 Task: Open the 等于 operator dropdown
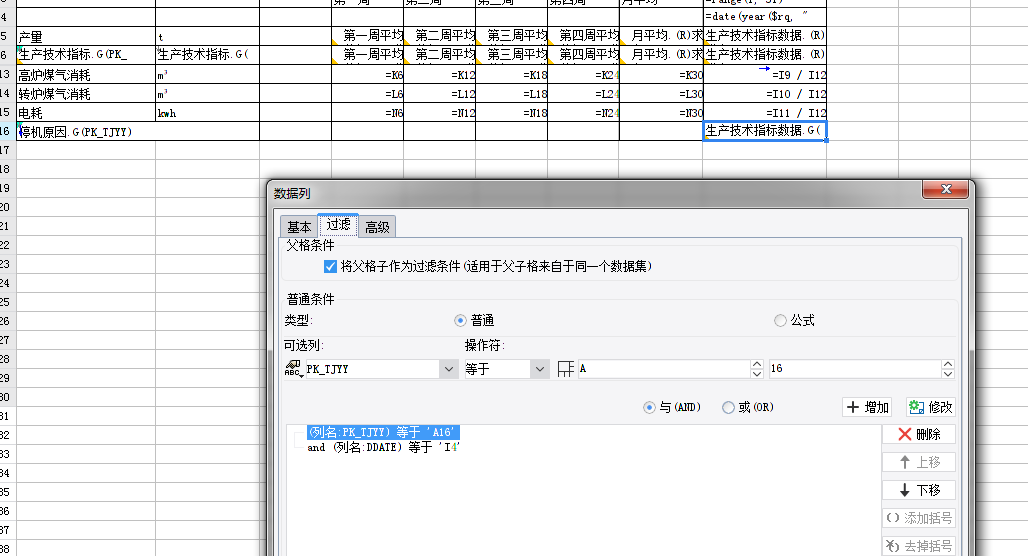tap(540, 369)
